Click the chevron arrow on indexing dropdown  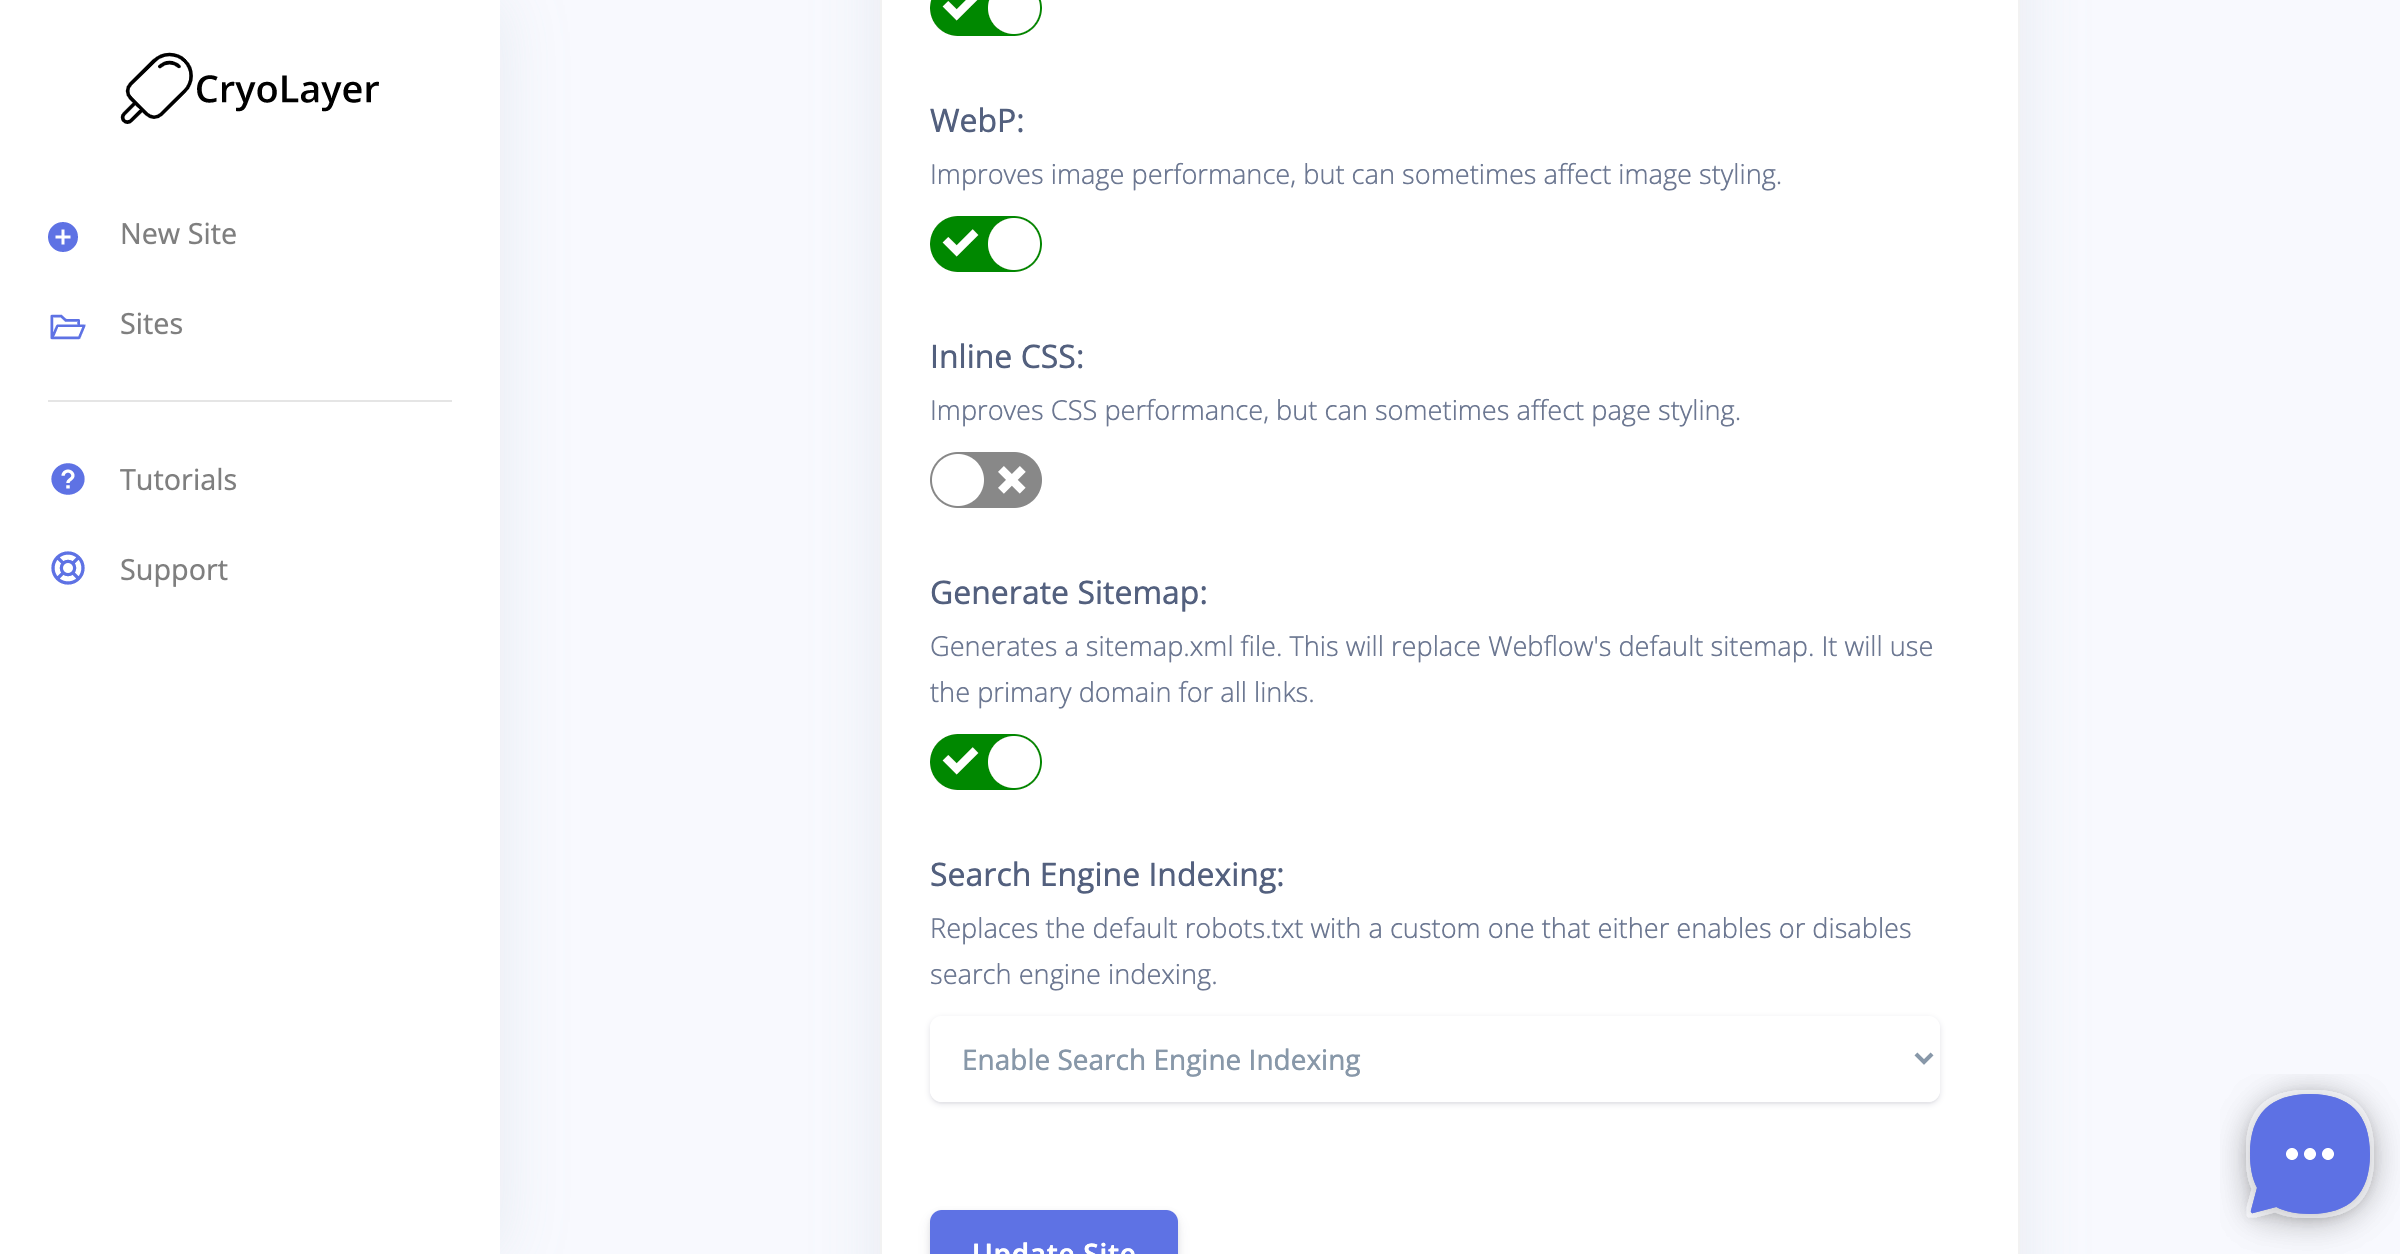pyautogui.click(x=1922, y=1059)
